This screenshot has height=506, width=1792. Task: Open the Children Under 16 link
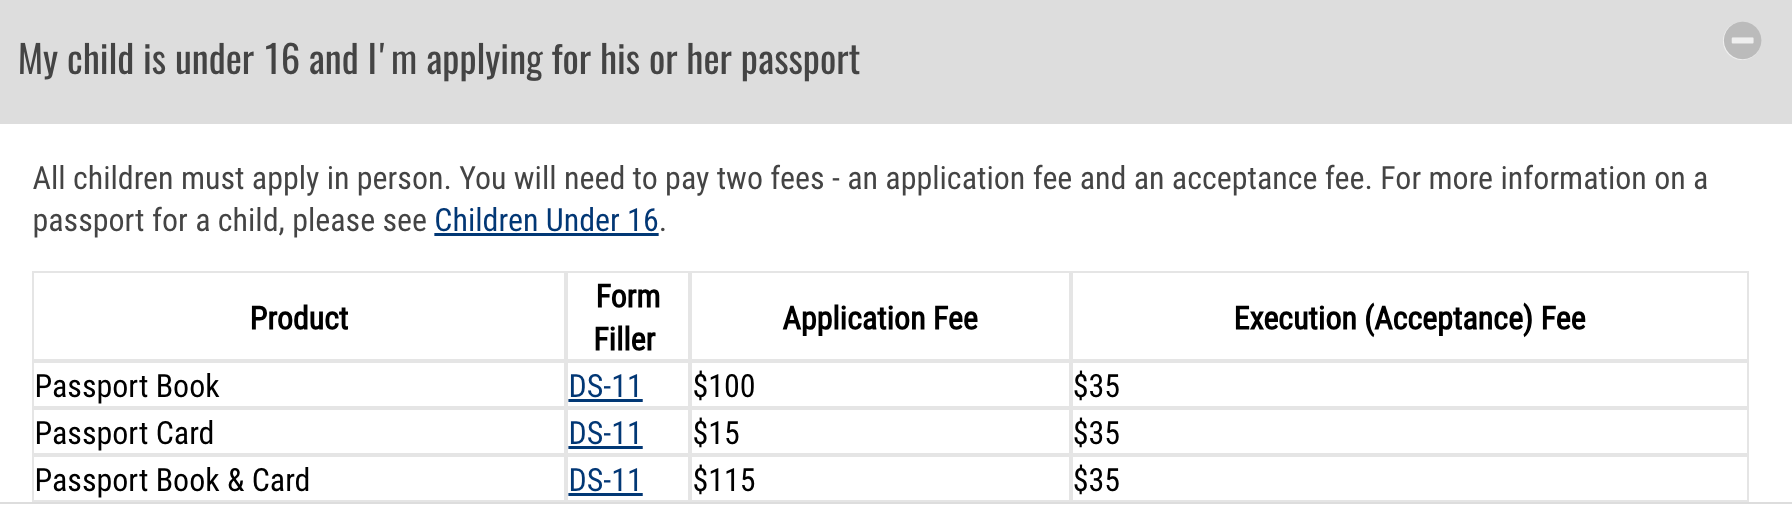pos(546,220)
